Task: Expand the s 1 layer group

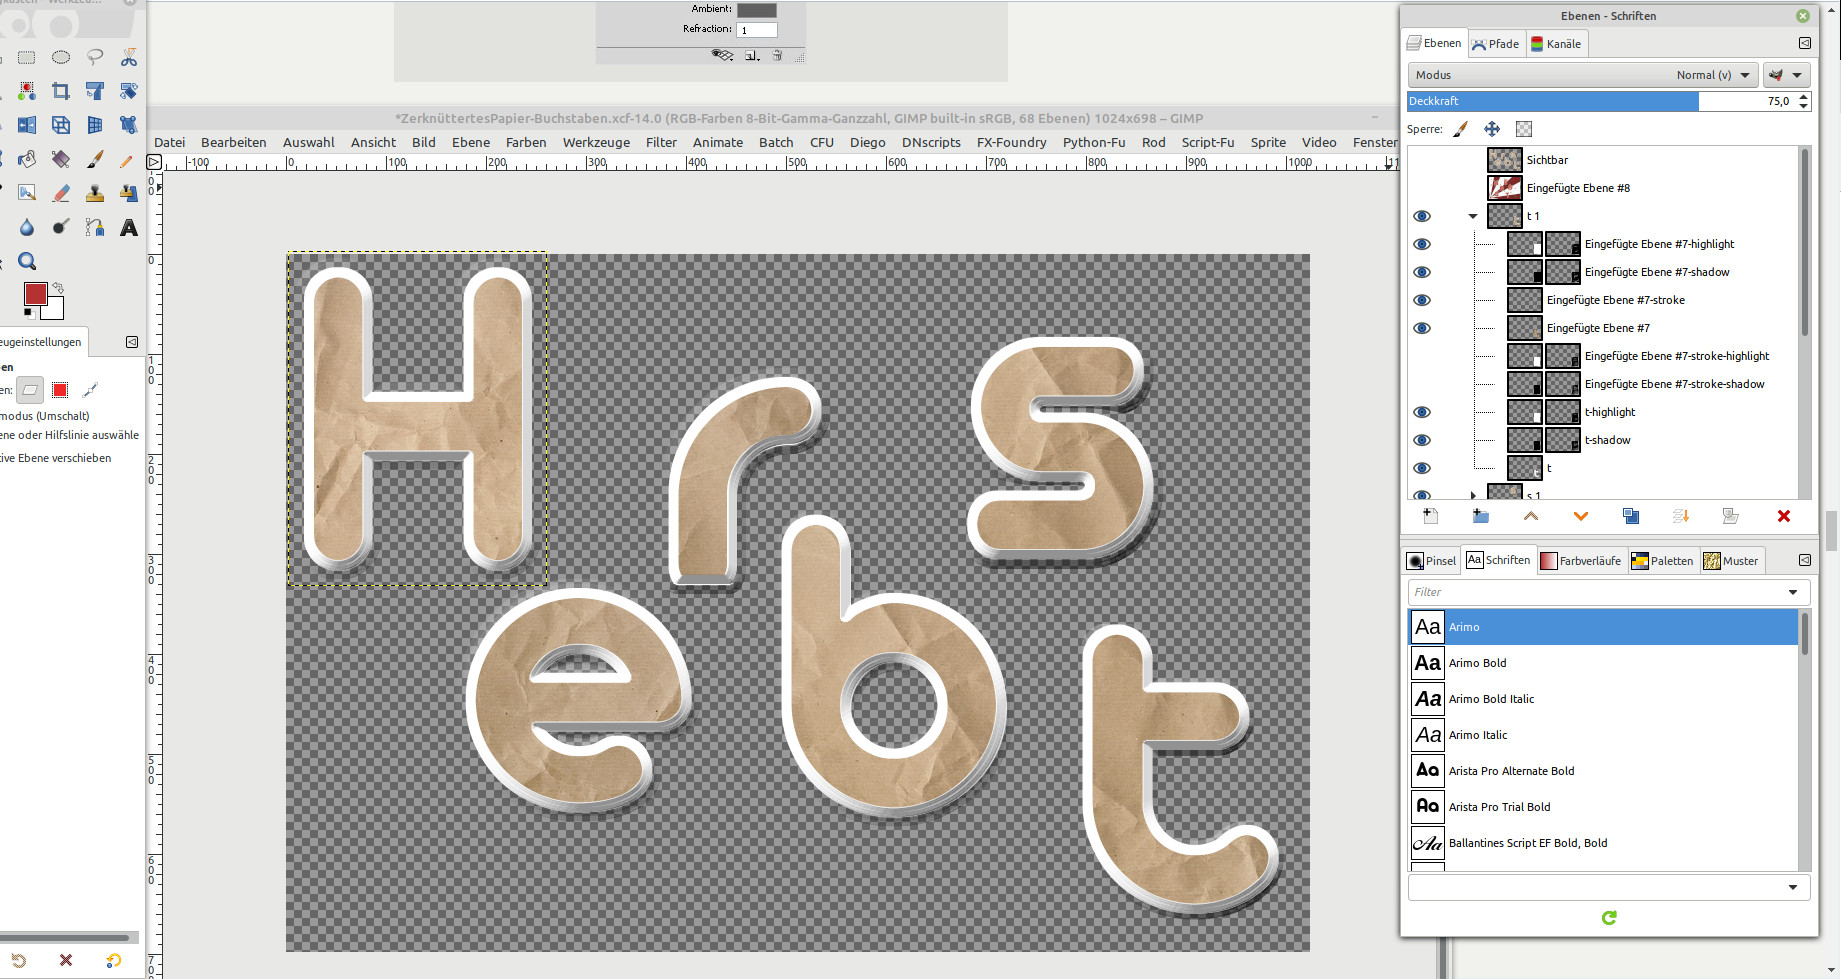Action: (1473, 494)
